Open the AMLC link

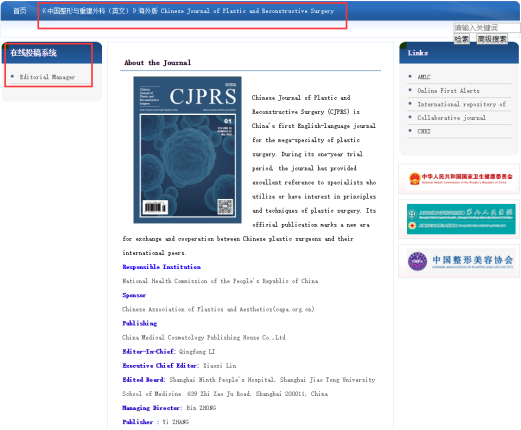424,77
